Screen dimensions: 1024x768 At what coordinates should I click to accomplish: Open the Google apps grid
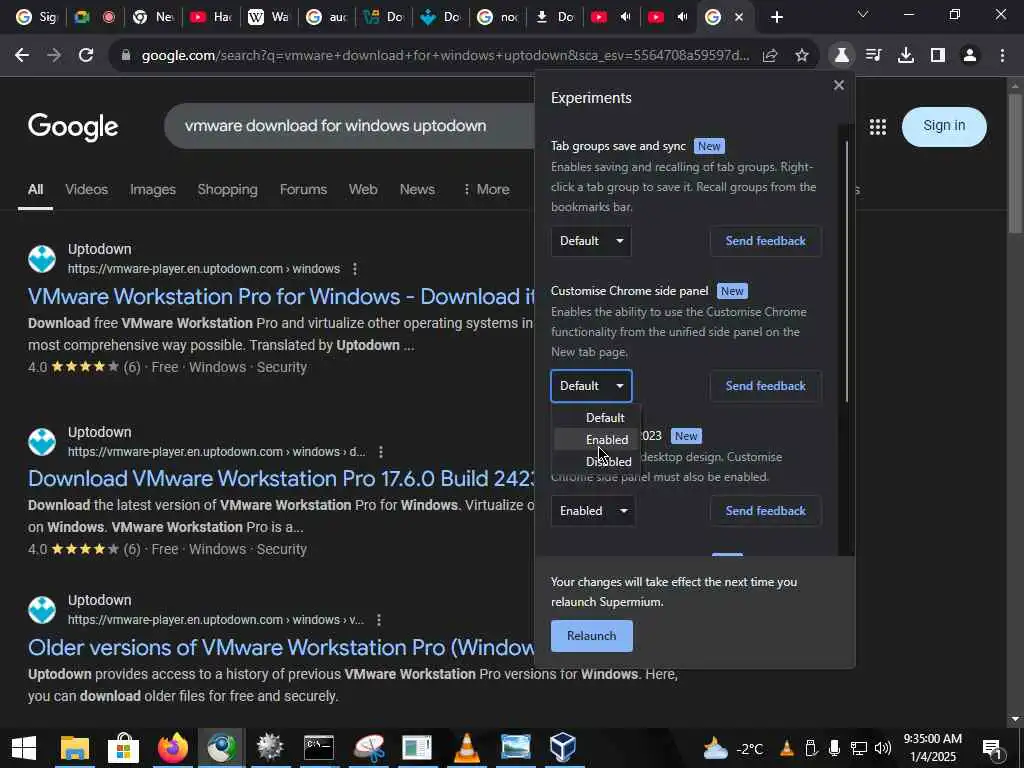coord(878,127)
